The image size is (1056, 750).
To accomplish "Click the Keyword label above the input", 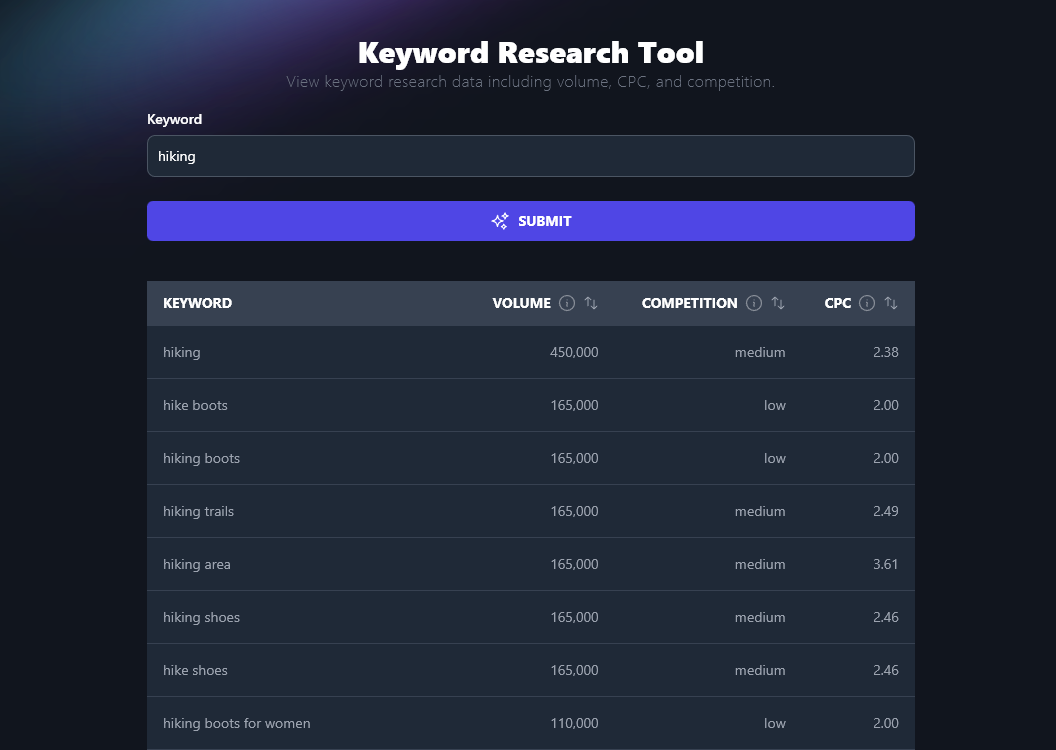I will (x=175, y=119).
